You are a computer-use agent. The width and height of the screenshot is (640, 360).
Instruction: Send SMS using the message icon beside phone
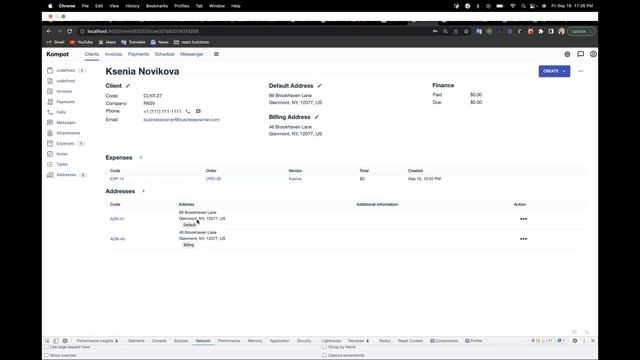(x=198, y=111)
